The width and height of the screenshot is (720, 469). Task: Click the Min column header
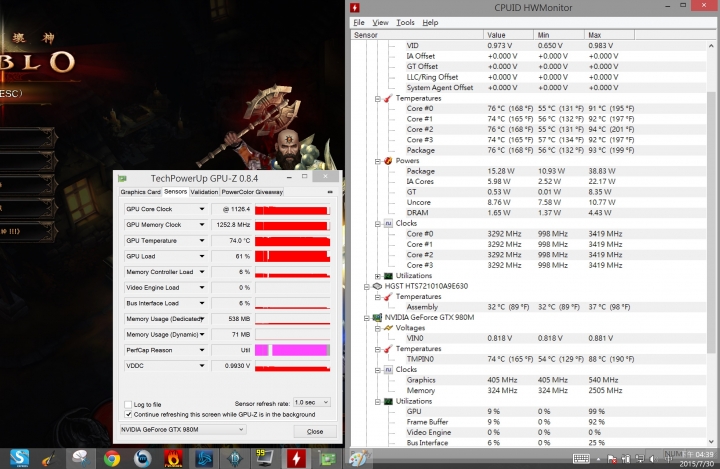[559, 35]
